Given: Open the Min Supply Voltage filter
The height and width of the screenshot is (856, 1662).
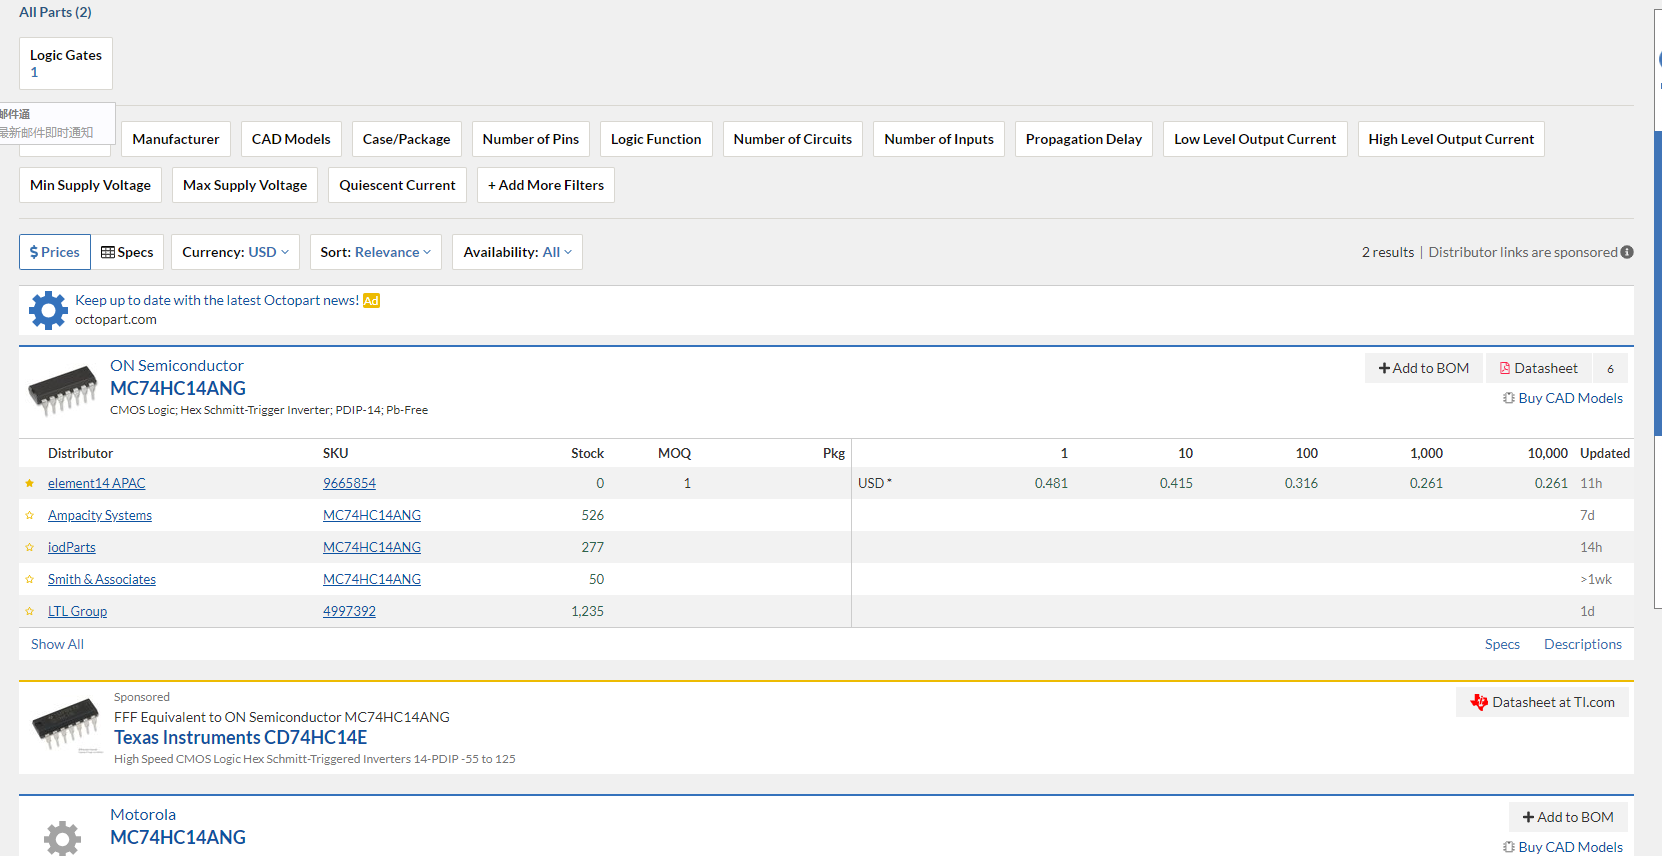Looking at the screenshot, I should (x=90, y=185).
